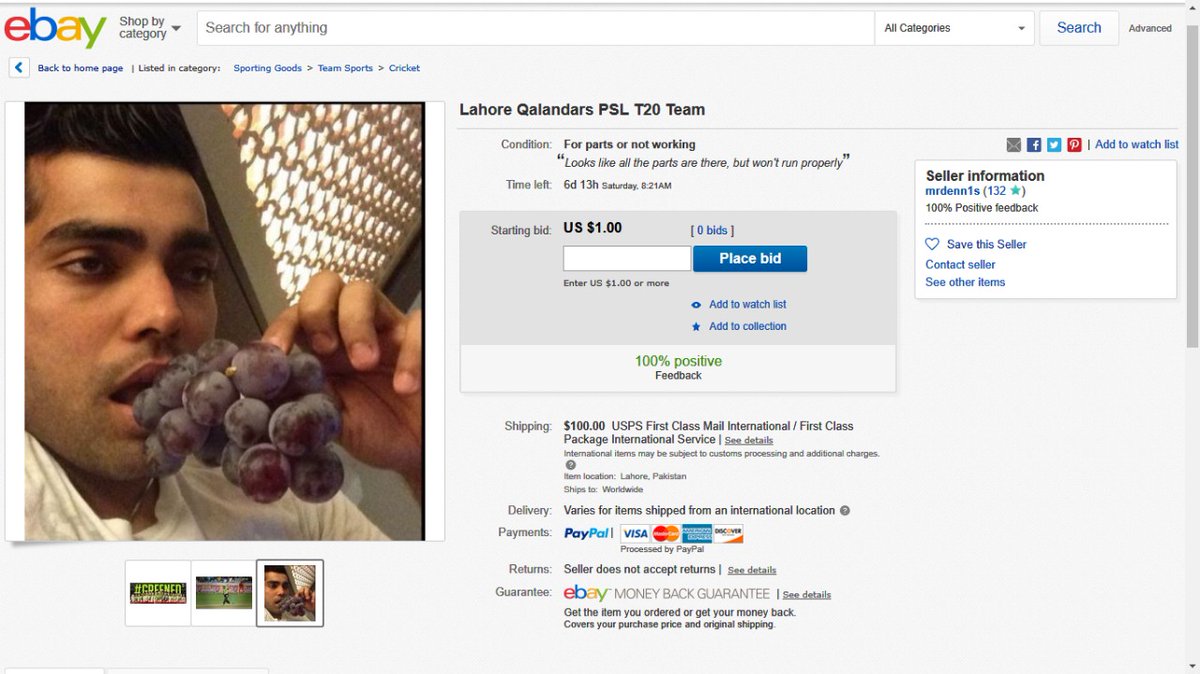This screenshot has width=1200, height=674.
Task: Share listing via email icon
Action: click(1014, 145)
